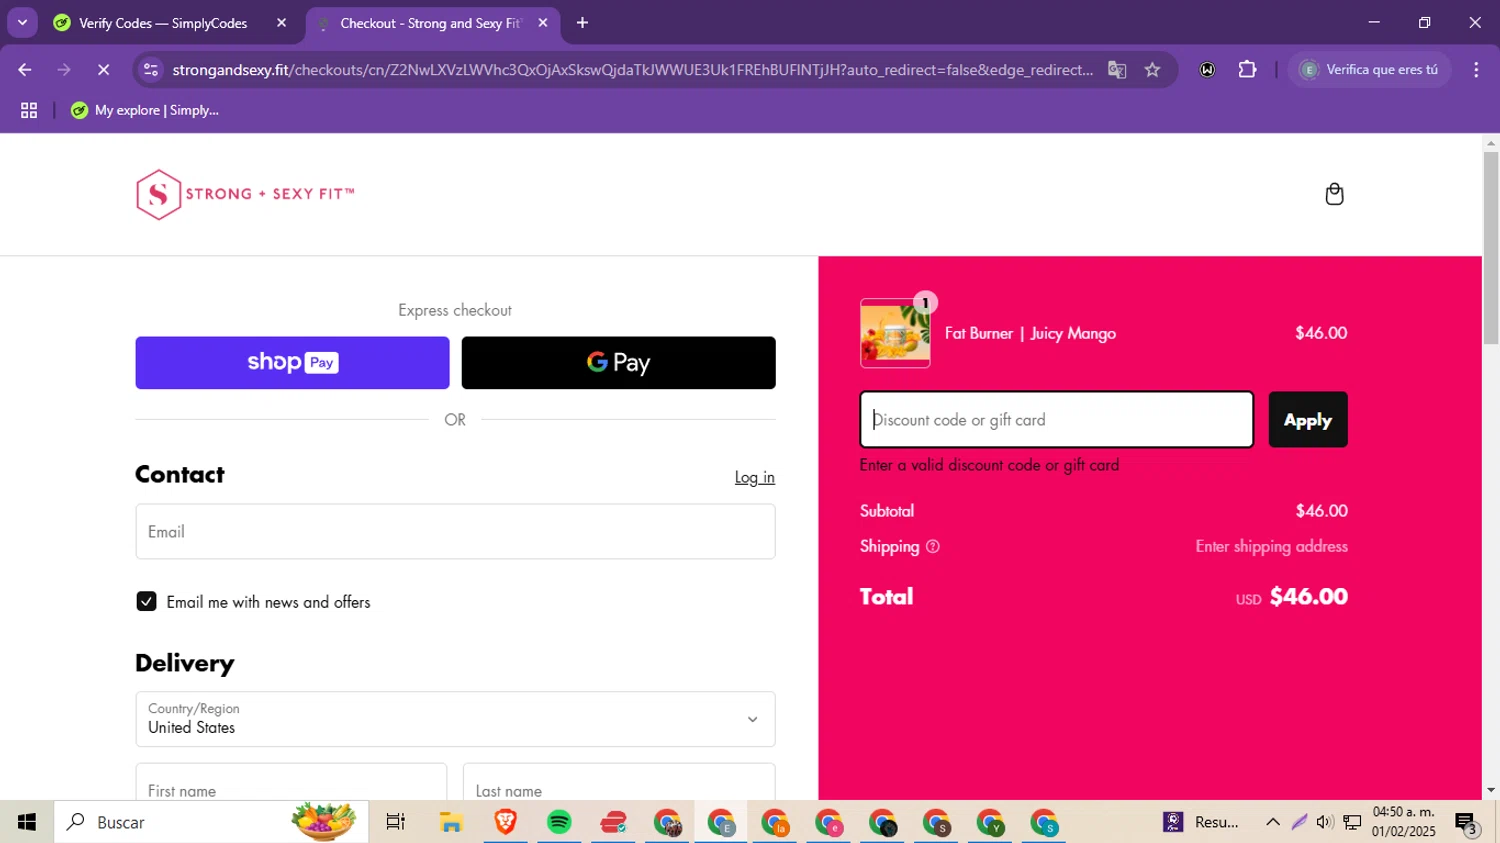Screen dimensions: 1500x843
Task: Click the Buscar search box on taskbar
Action: 210,822
